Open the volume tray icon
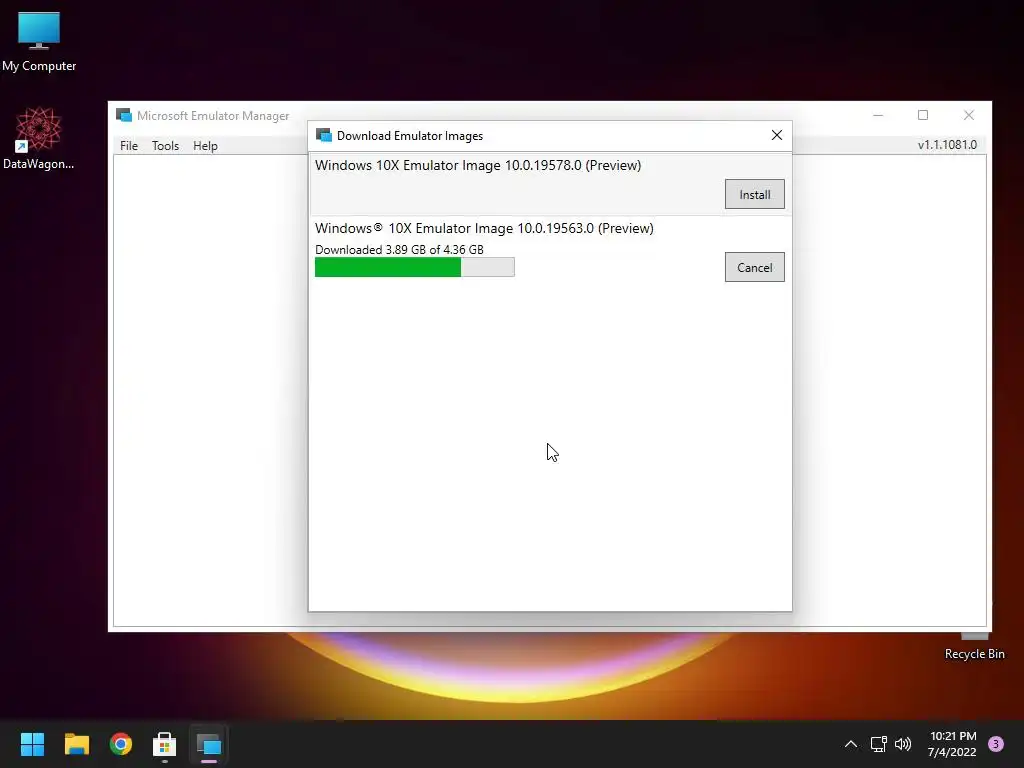The height and width of the screenshot is (768, 1024). point(903,744)
